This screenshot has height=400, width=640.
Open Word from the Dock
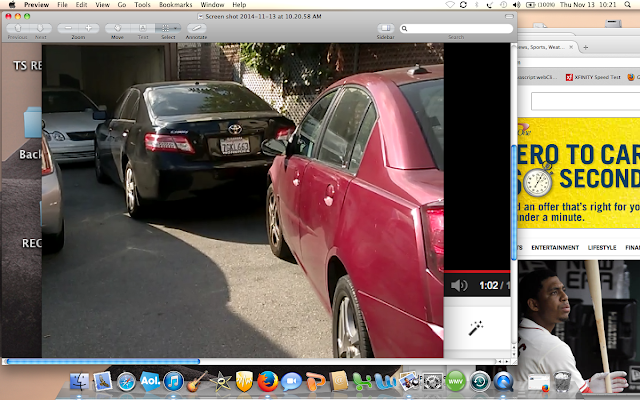click(385, 382)
